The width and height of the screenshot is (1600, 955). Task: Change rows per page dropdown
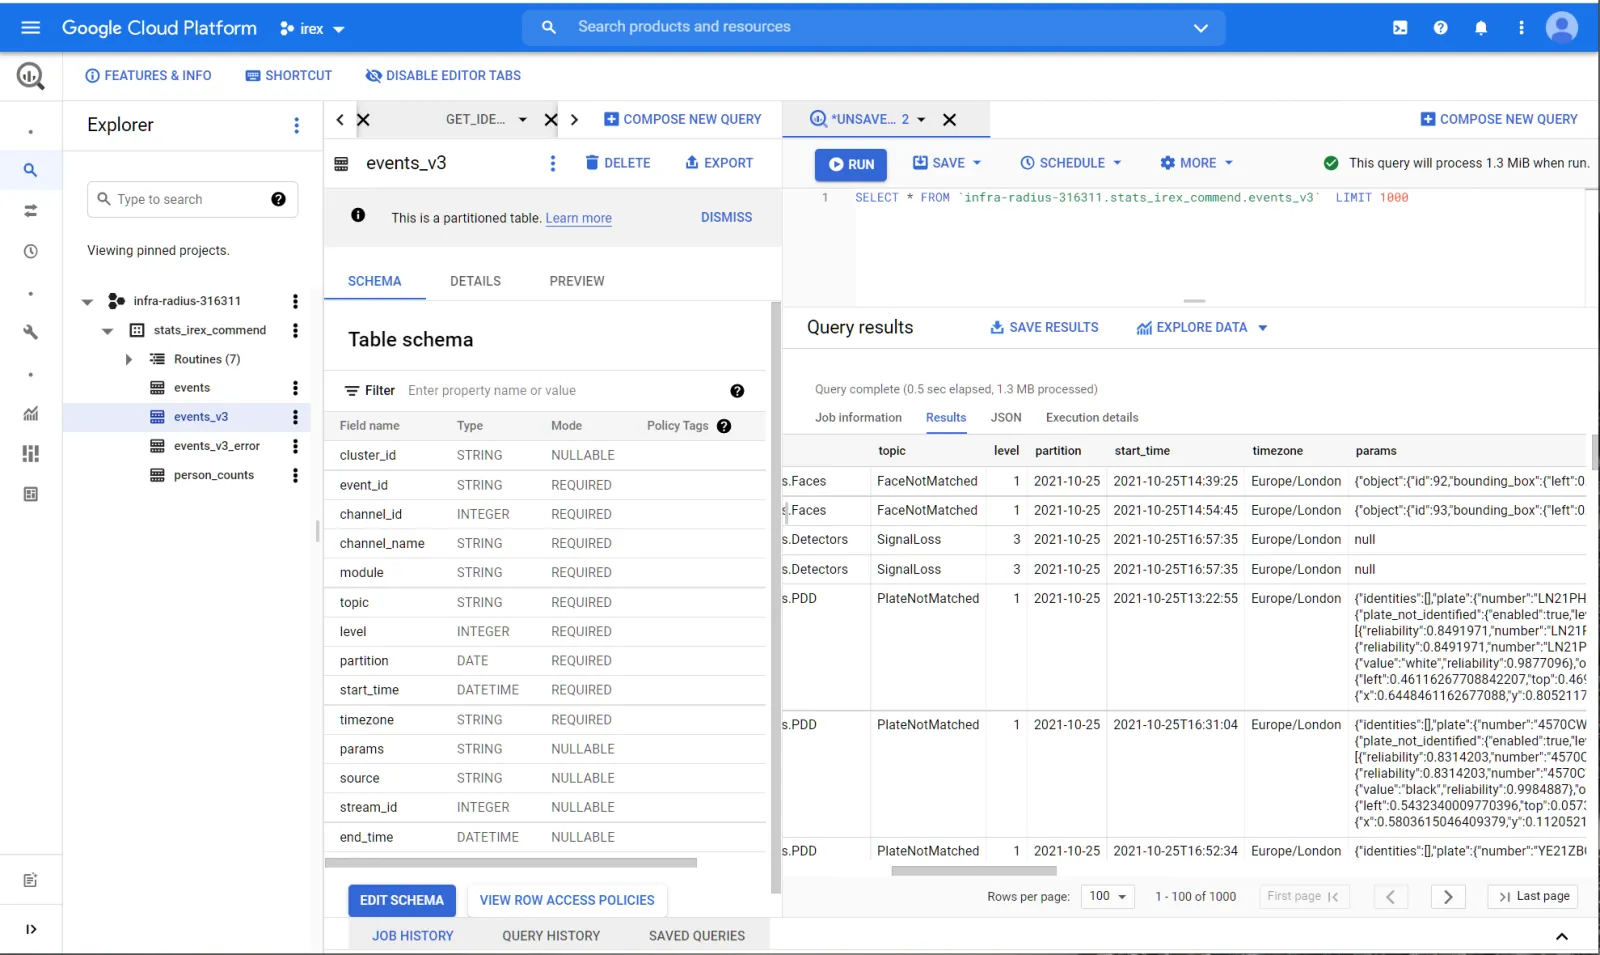(1108, 896)
